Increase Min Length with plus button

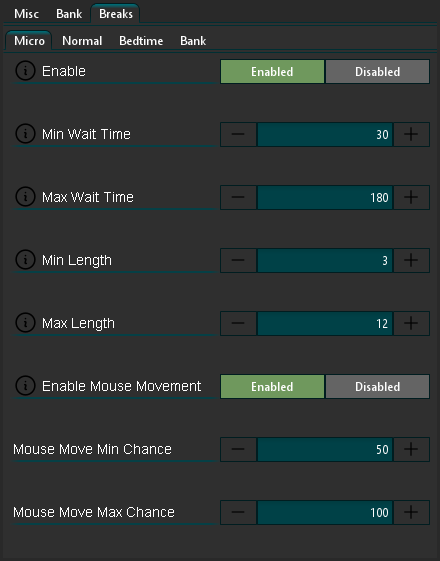[411, 260]
